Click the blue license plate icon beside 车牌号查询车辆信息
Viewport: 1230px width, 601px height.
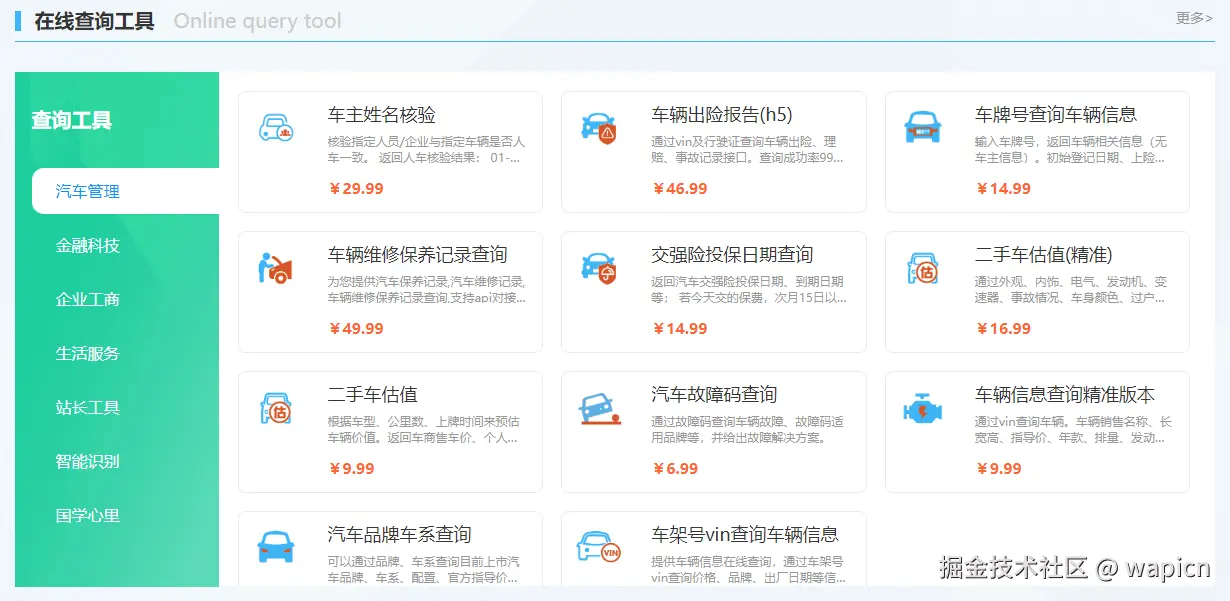(x=923, y=125)
